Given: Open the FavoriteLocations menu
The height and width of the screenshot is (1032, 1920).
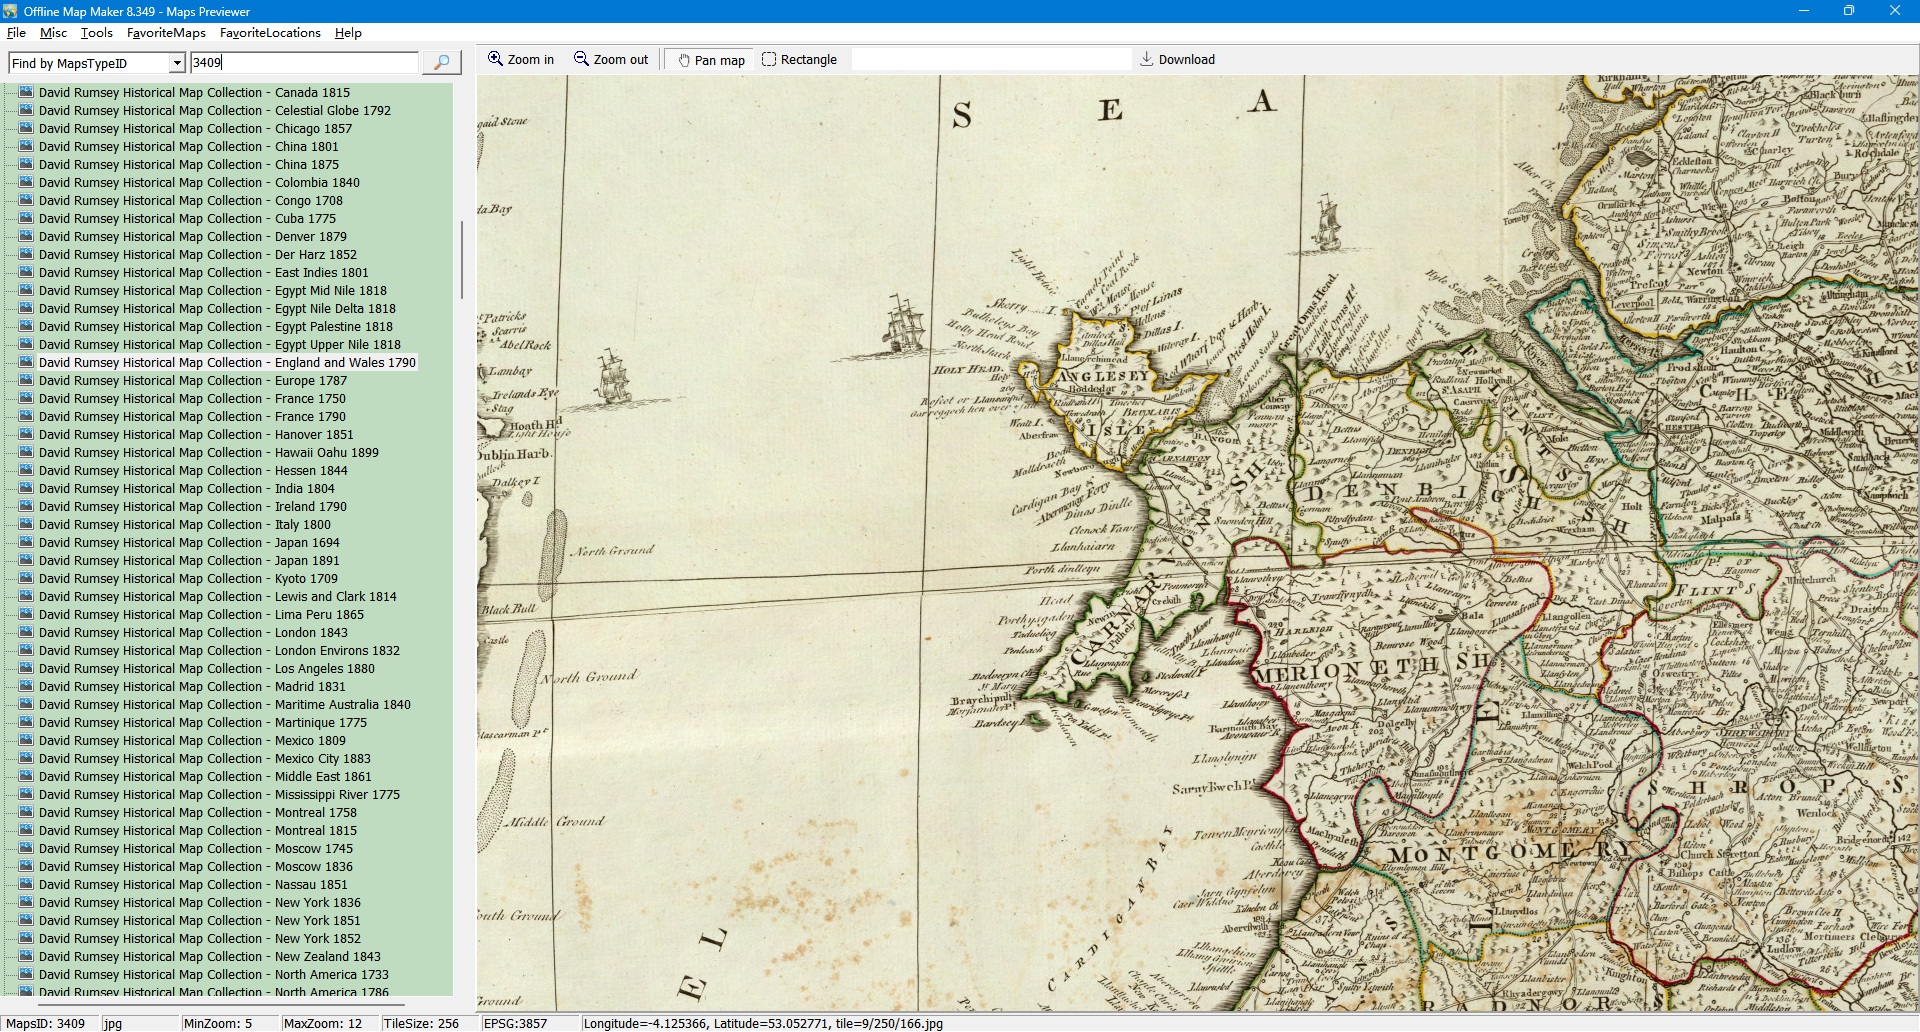Looking at the screenshot, I should click(270, 33).
